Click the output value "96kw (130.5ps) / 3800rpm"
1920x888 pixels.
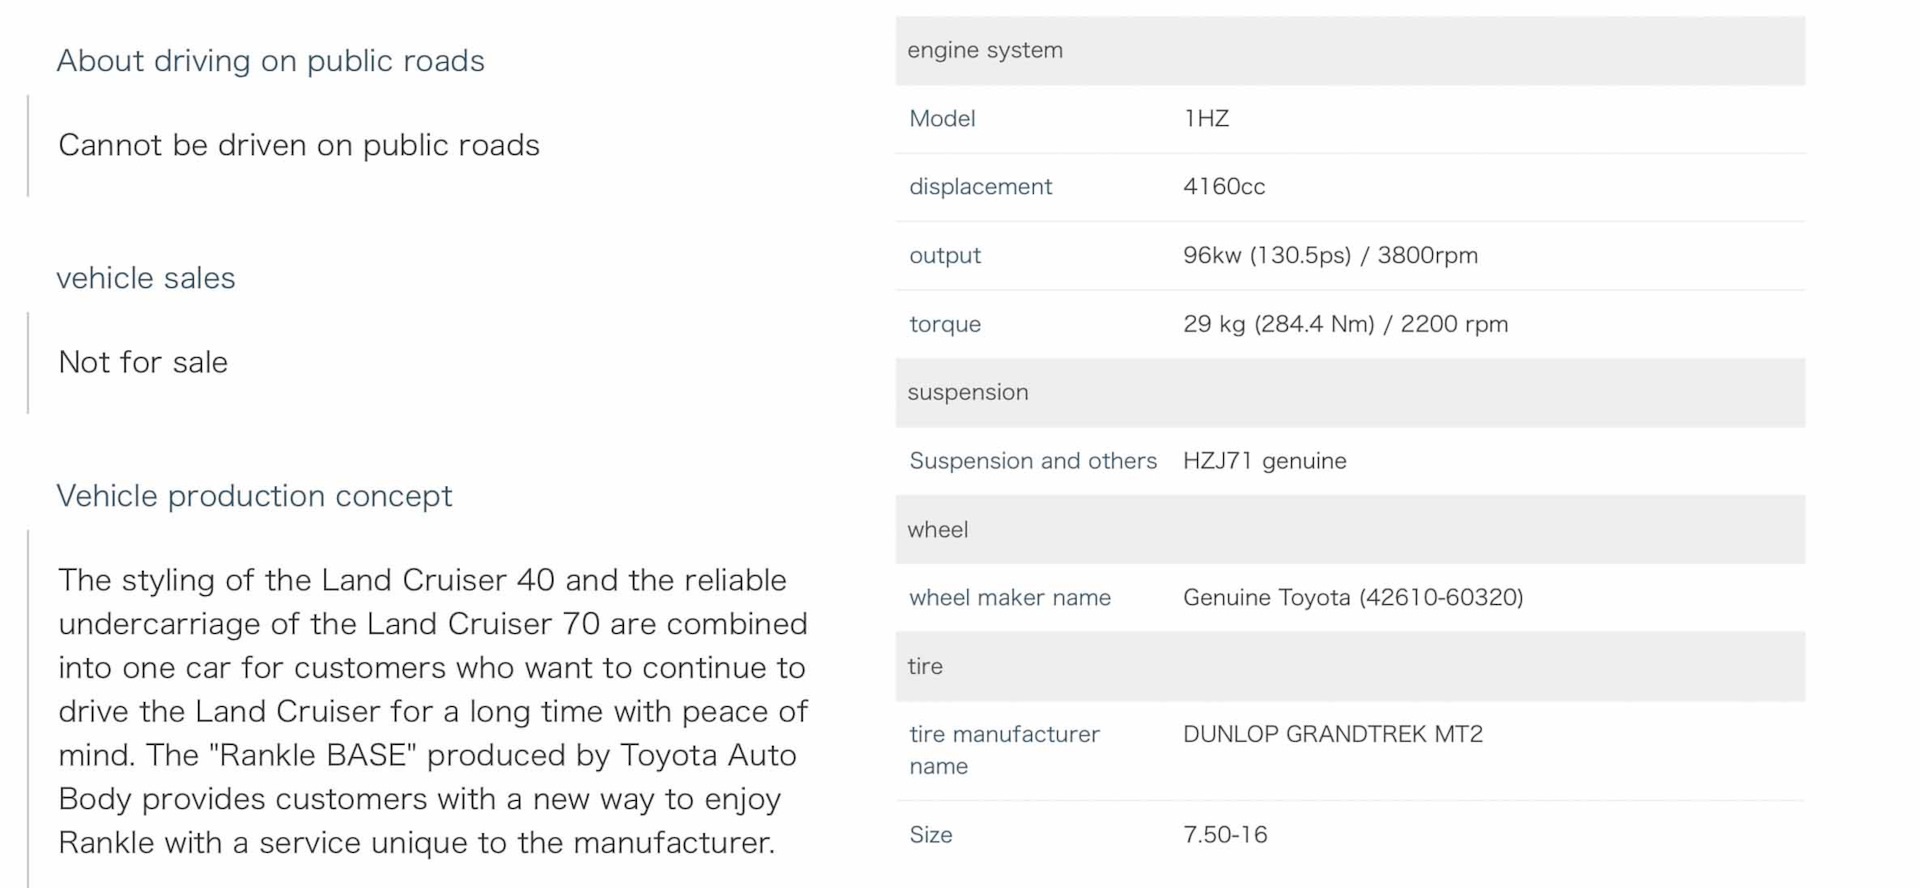tap(1330, 255)
